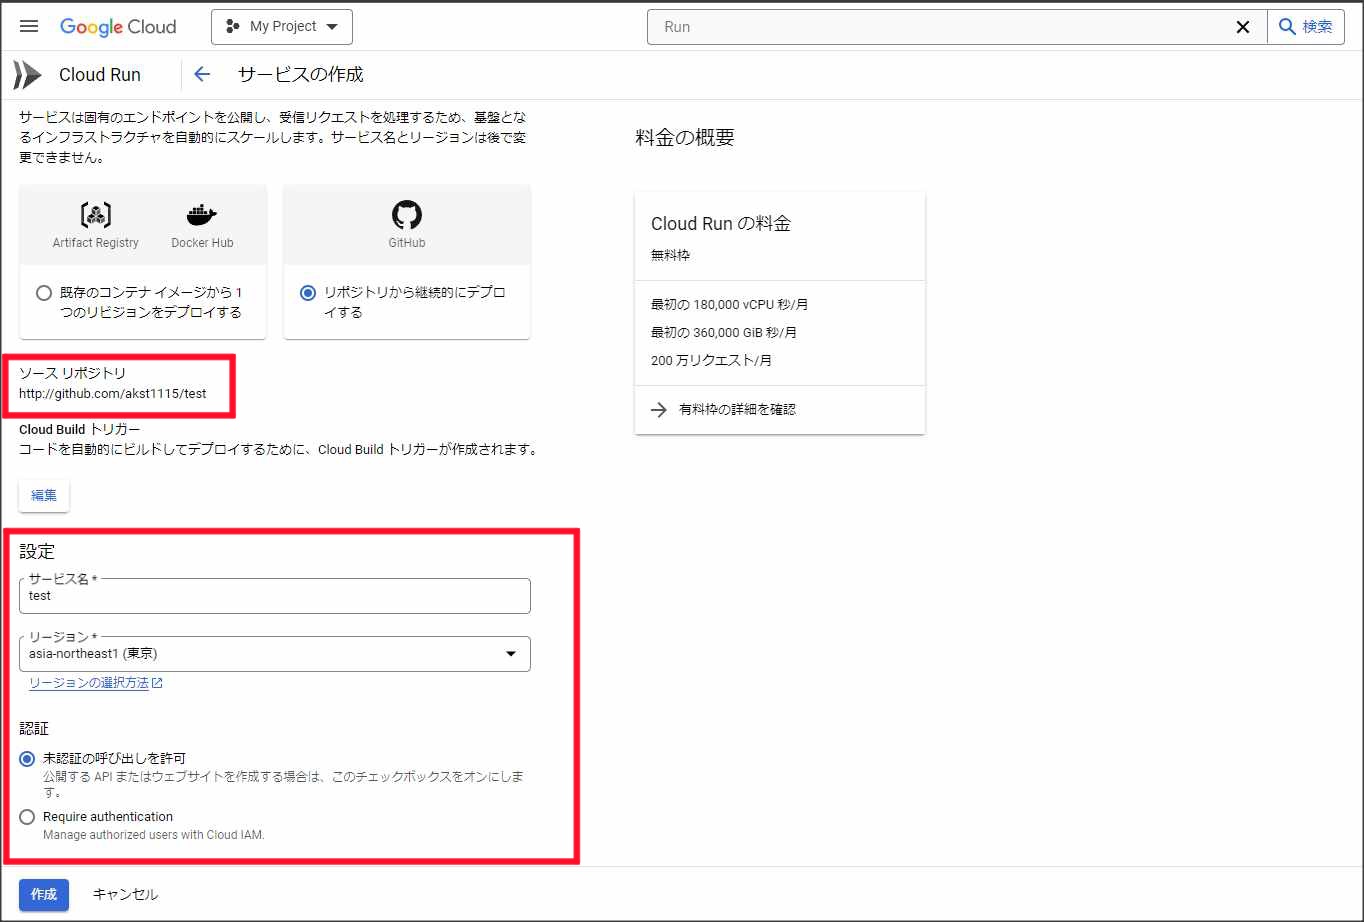
Task: Click the 設定 section heading
Action: (37, 551)
